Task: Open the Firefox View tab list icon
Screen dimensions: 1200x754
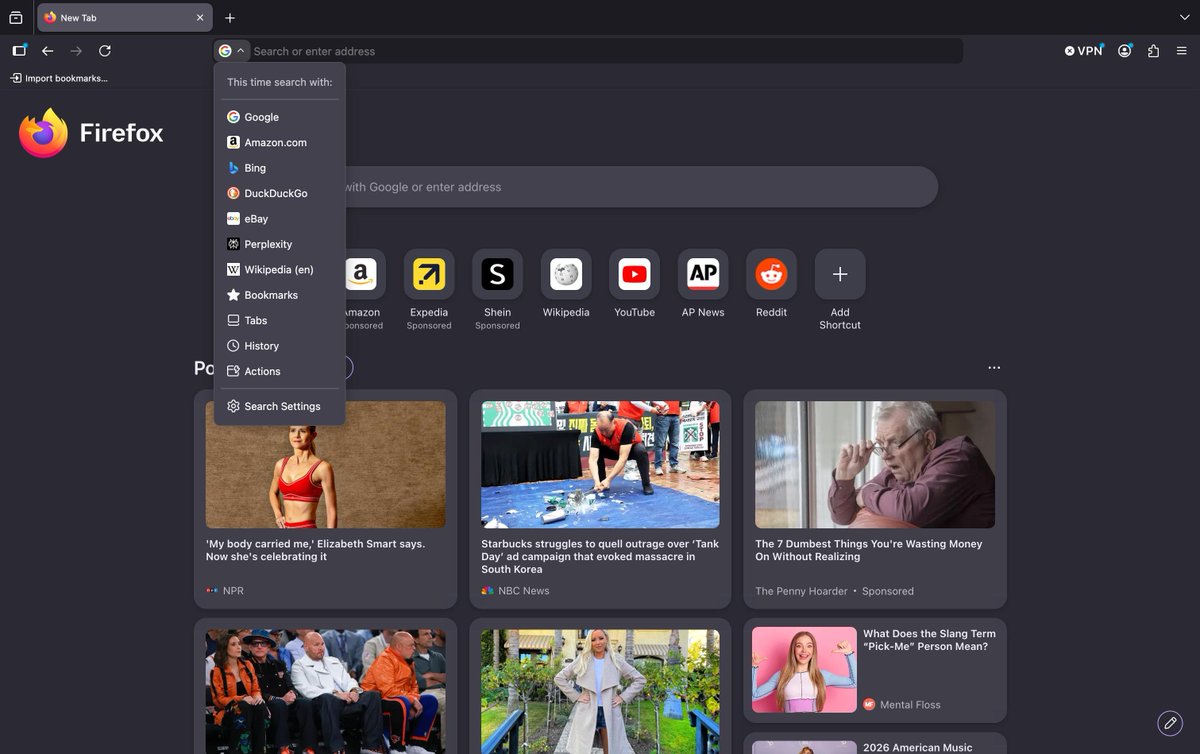Action: [x=16, y=18]
